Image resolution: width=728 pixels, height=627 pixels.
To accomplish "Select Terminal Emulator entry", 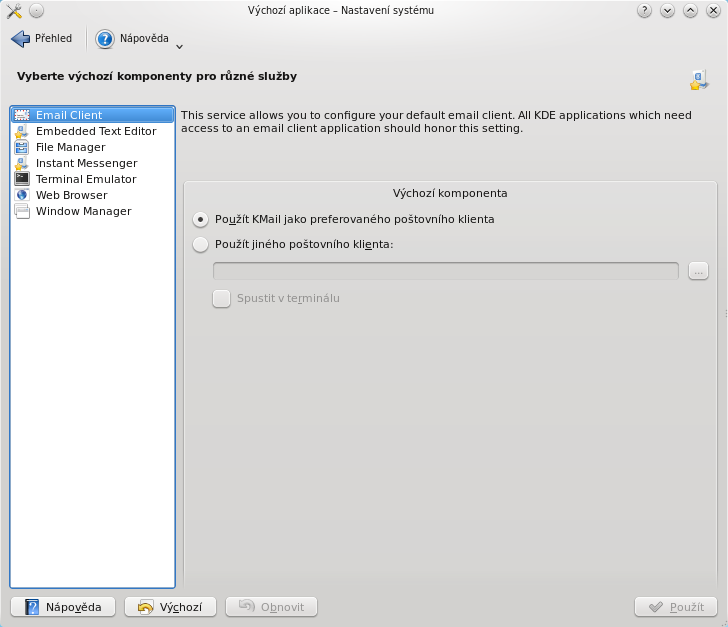I will click(86, 179).
